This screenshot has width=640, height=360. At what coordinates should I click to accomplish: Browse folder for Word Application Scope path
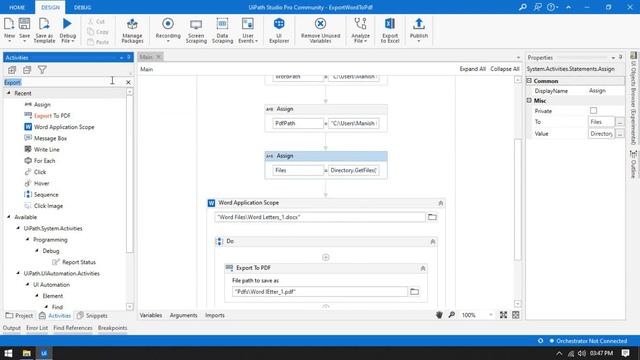(x=432, y=217)
